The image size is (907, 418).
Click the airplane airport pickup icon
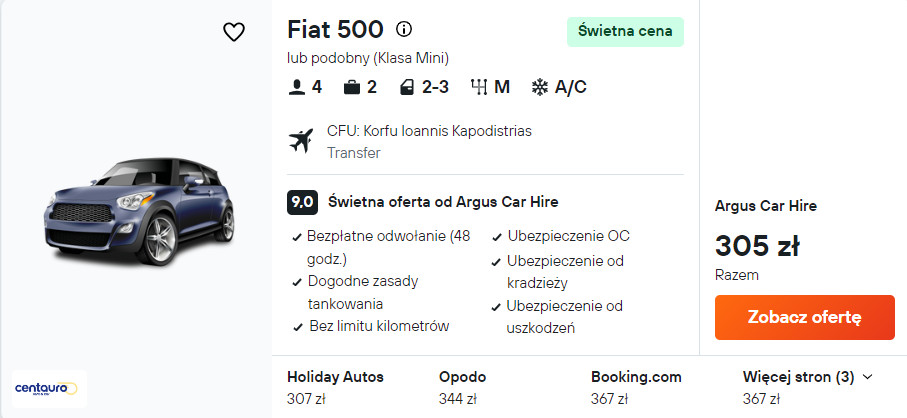(300, 141)
